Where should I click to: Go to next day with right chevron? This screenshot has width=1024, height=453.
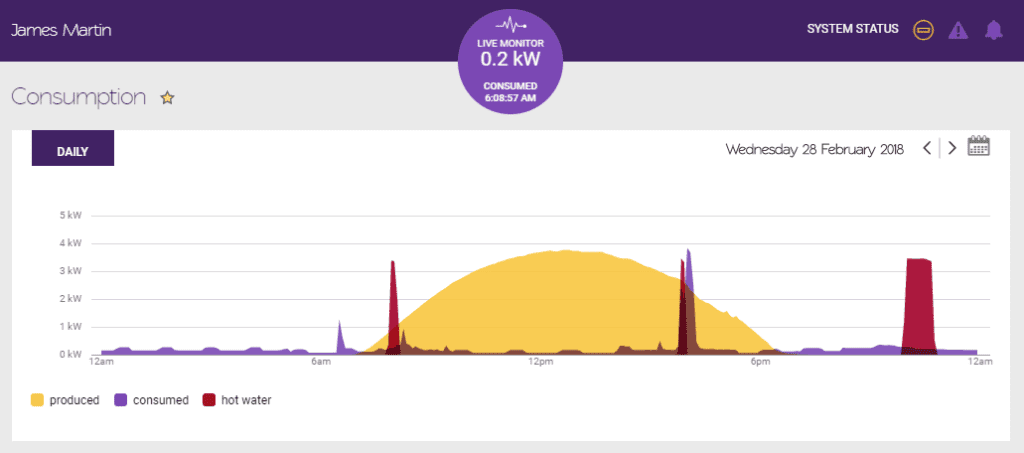pyautogui.click(x=952, y=148)
